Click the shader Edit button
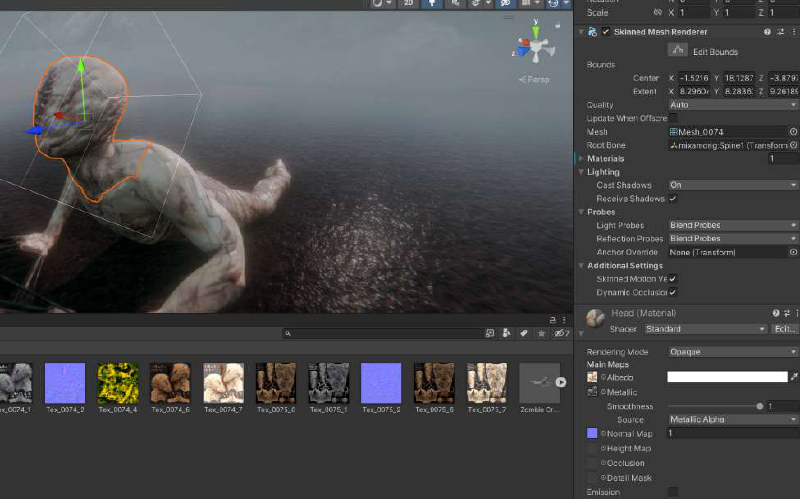The height and width of the screenshot is (499, 800). (x=785, y=329)
